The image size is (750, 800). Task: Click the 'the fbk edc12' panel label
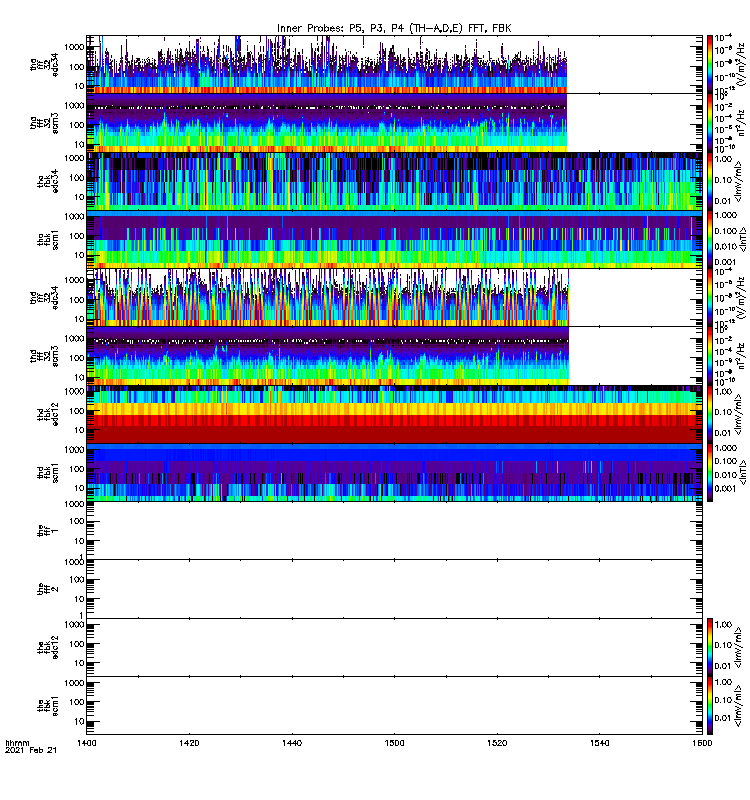[x=48, y=647]
